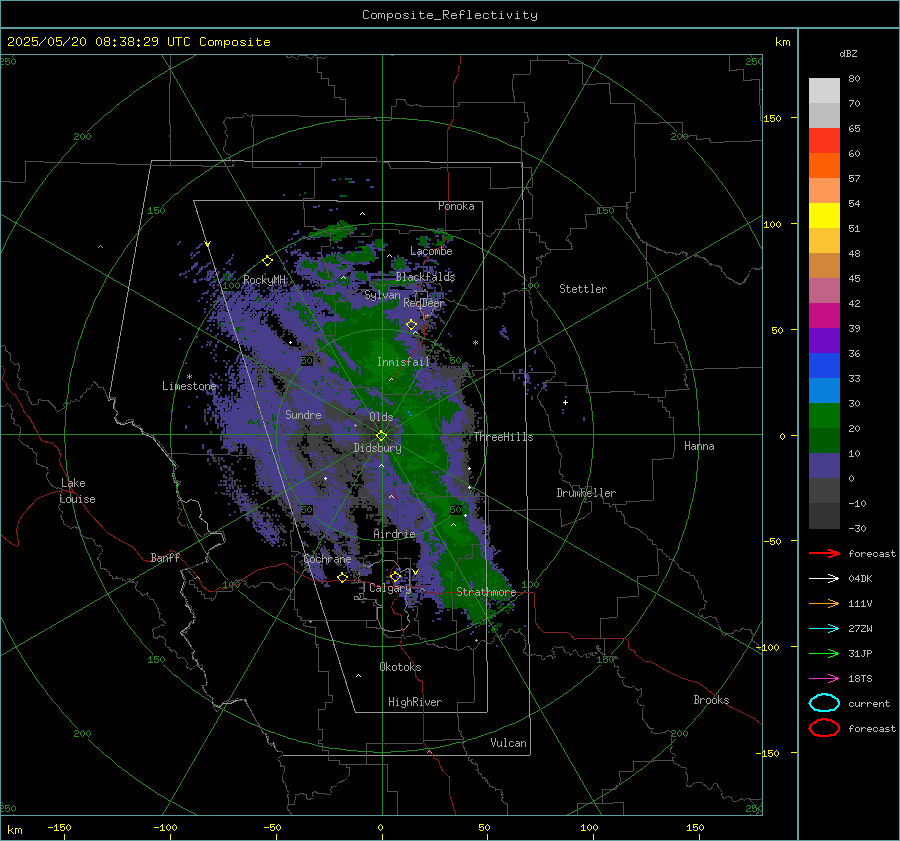Click the -30 dBZ value in legend
The image size is (900, 841).
tap(857, 528)
